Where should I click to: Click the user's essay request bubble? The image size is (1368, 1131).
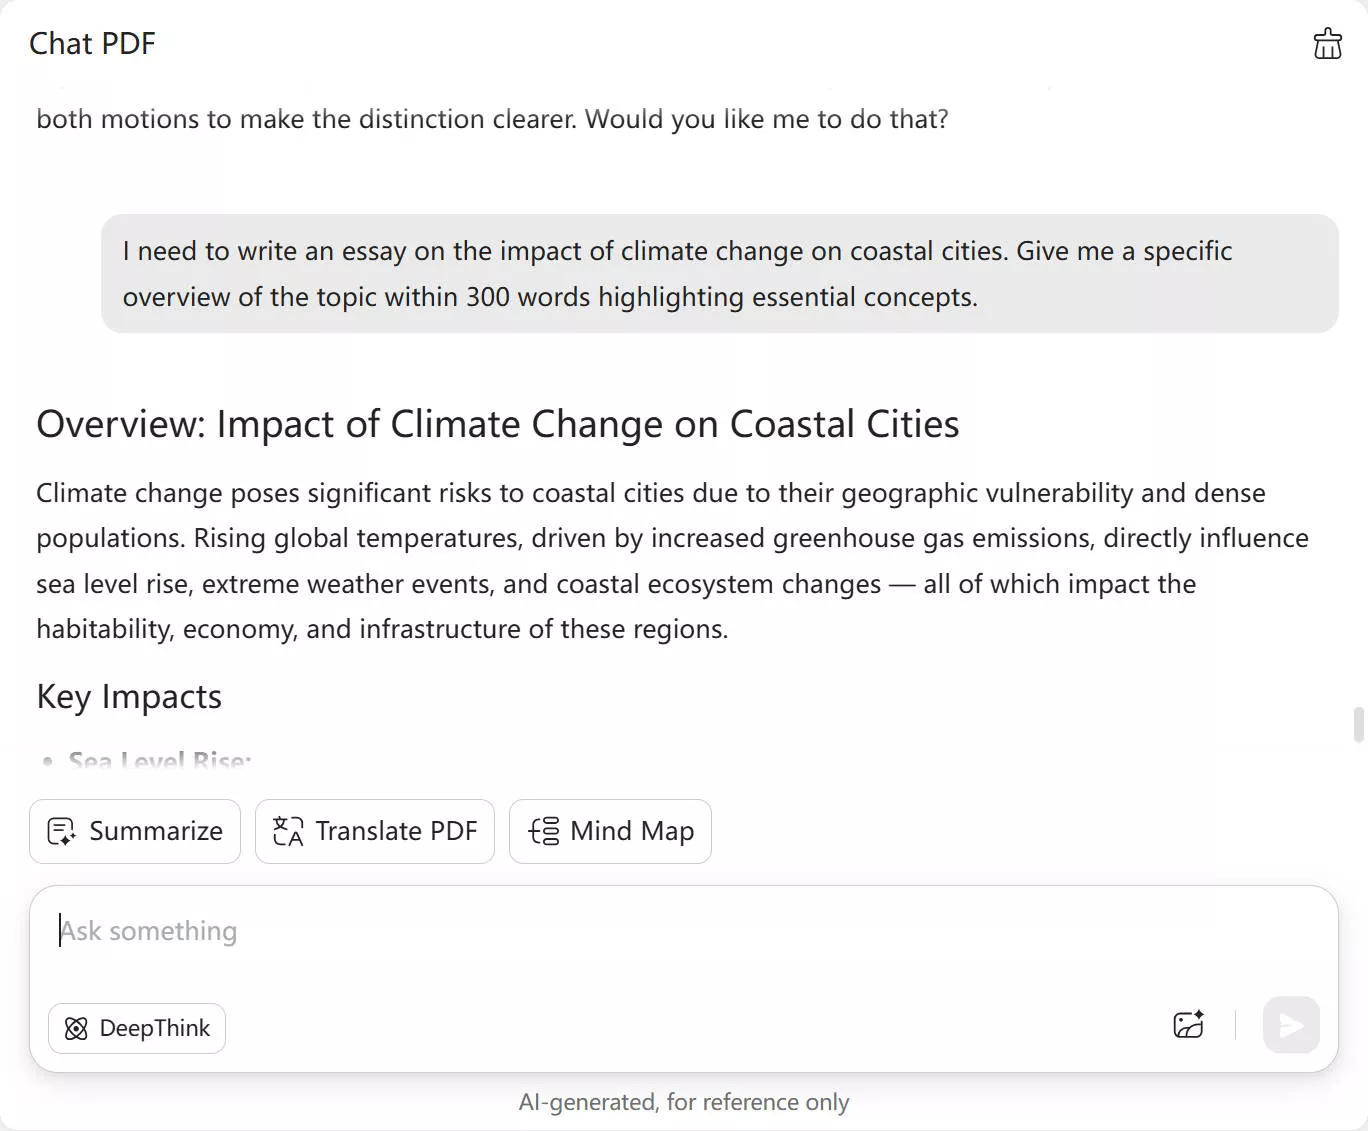point(720,274)
